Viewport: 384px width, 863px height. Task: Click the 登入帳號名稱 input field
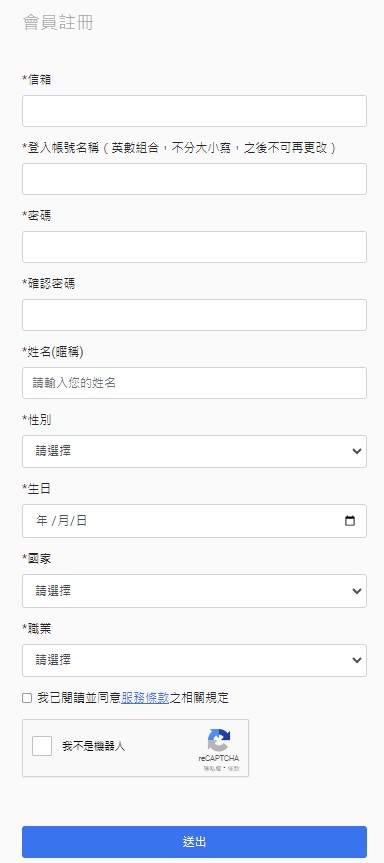[x=194, y=179]
